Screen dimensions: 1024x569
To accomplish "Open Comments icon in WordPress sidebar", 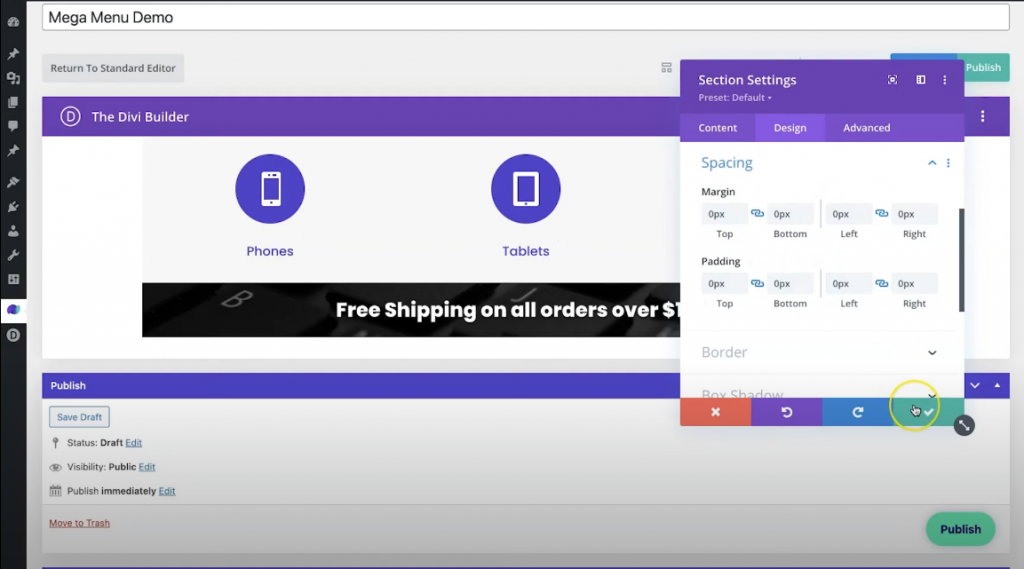I will 13,126.
